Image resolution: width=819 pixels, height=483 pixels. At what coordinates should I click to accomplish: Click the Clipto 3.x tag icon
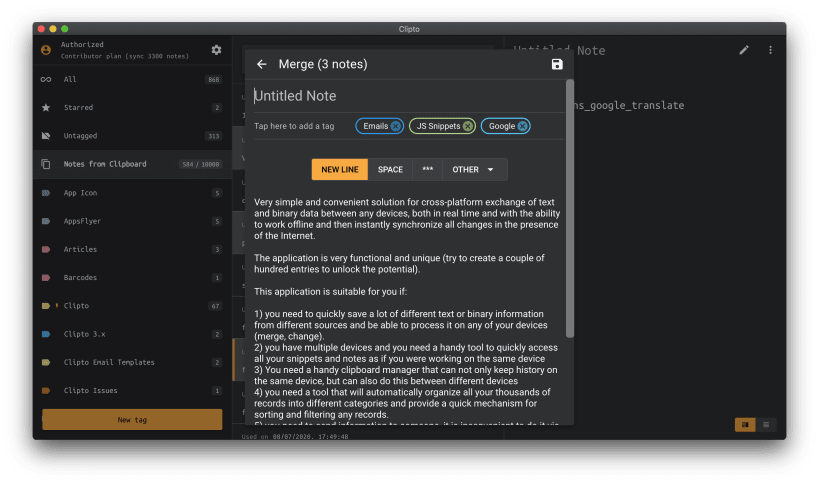pyautogui.click(x=46, y=334)
